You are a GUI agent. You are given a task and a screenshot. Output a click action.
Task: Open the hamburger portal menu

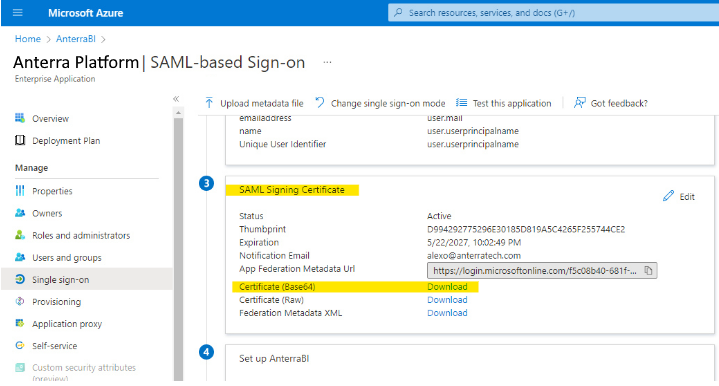tap(18, 13)
